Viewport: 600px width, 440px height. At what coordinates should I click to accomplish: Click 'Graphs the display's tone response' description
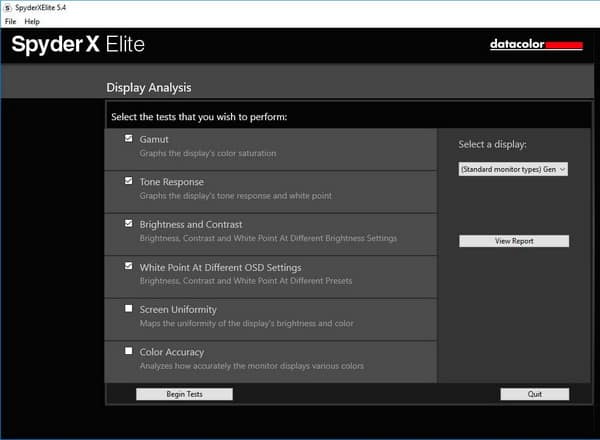pyautogui.click(x=236, y=196)
